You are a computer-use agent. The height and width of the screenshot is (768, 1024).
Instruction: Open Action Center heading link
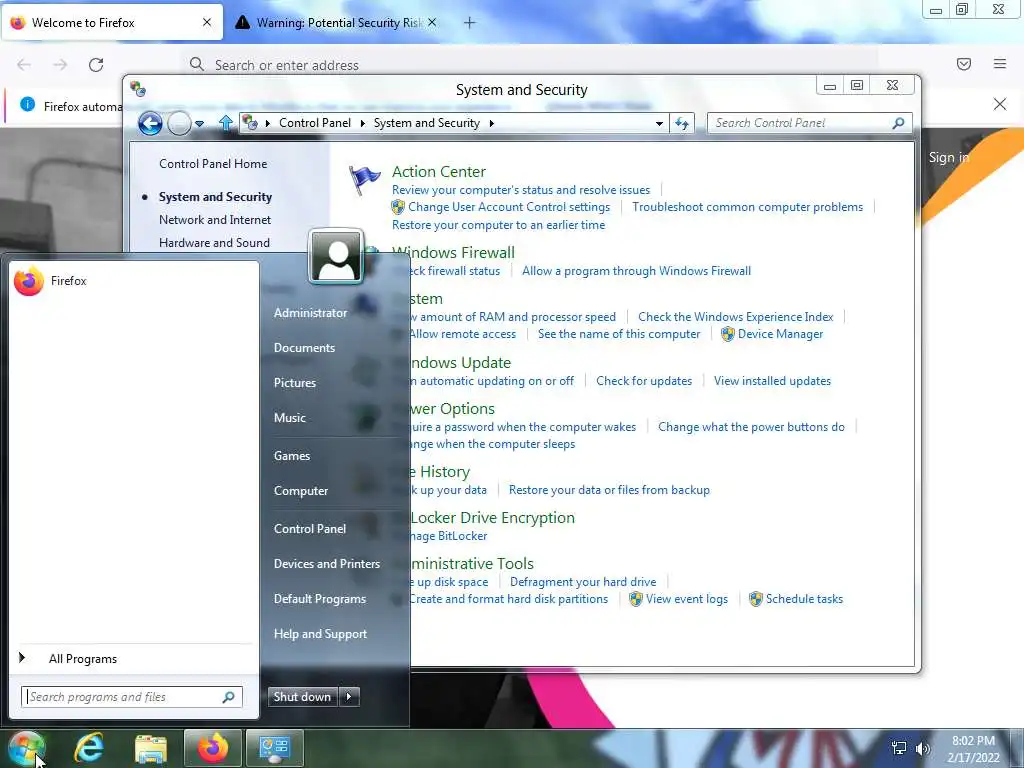click(x=439, y=172)
